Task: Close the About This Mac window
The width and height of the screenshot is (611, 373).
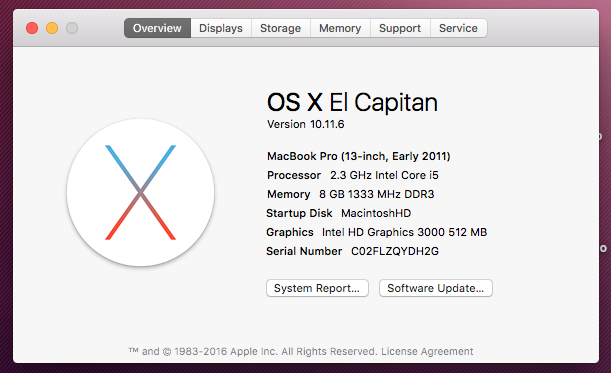Action: [x=32, y=28]
